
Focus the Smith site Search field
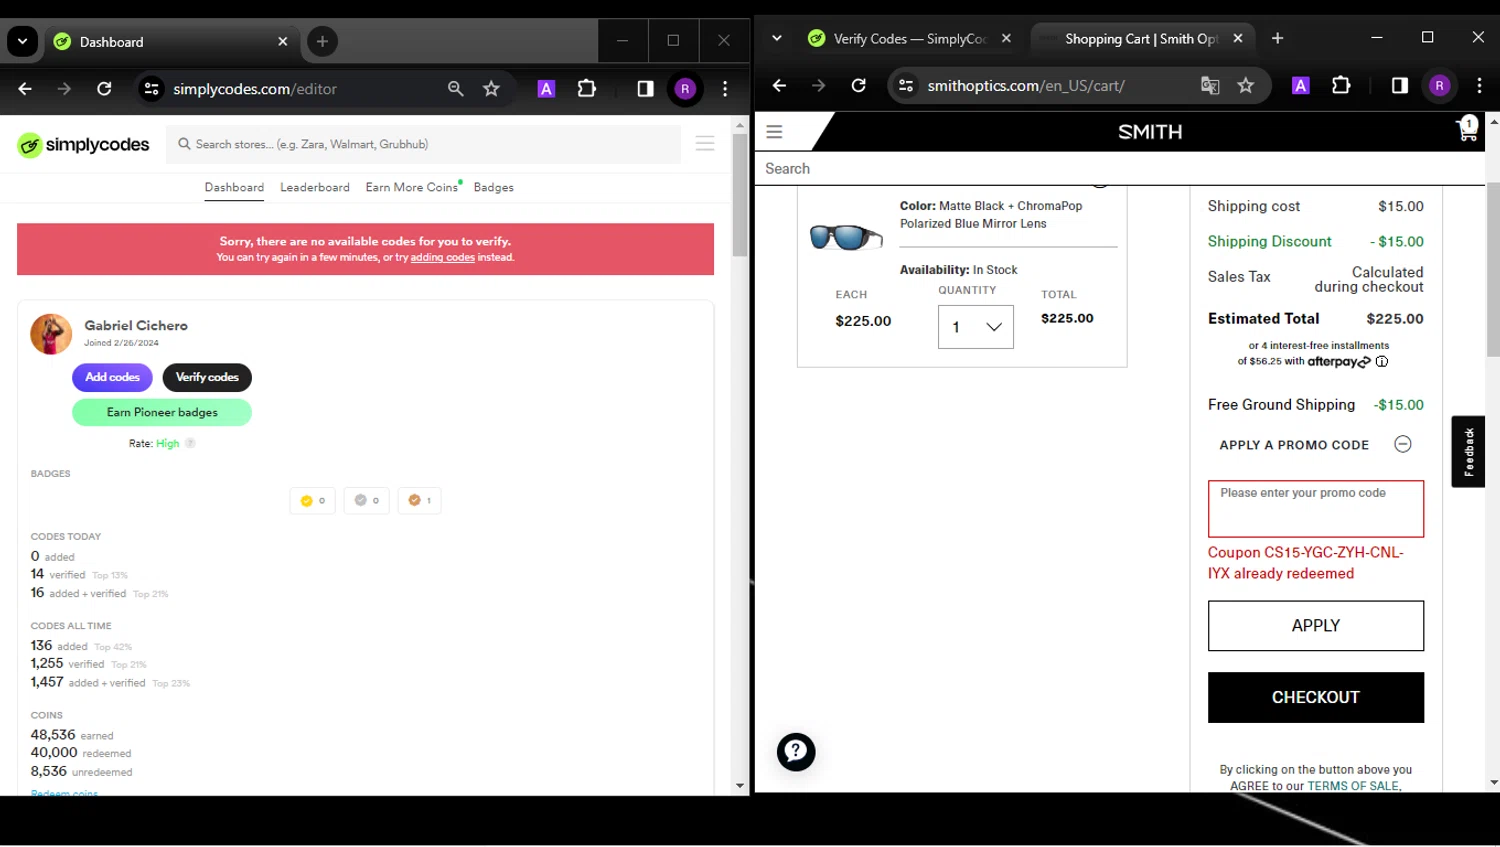tap(1120, 169)
